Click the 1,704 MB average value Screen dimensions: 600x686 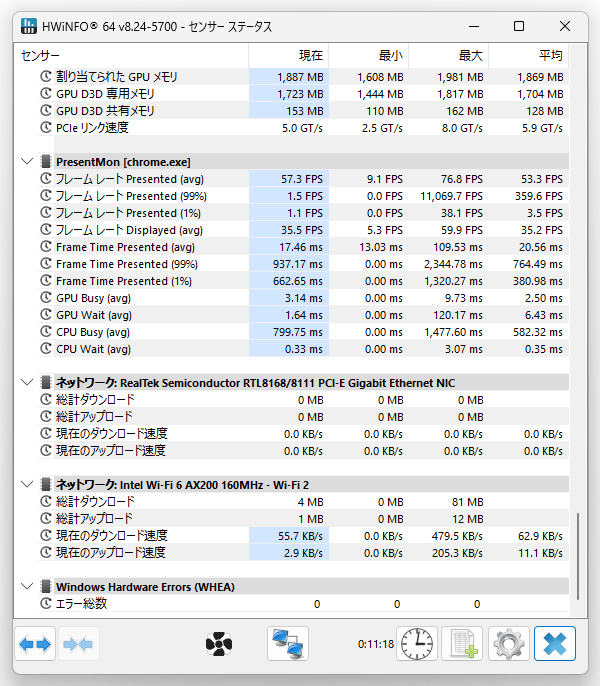[x=540, y=94]
